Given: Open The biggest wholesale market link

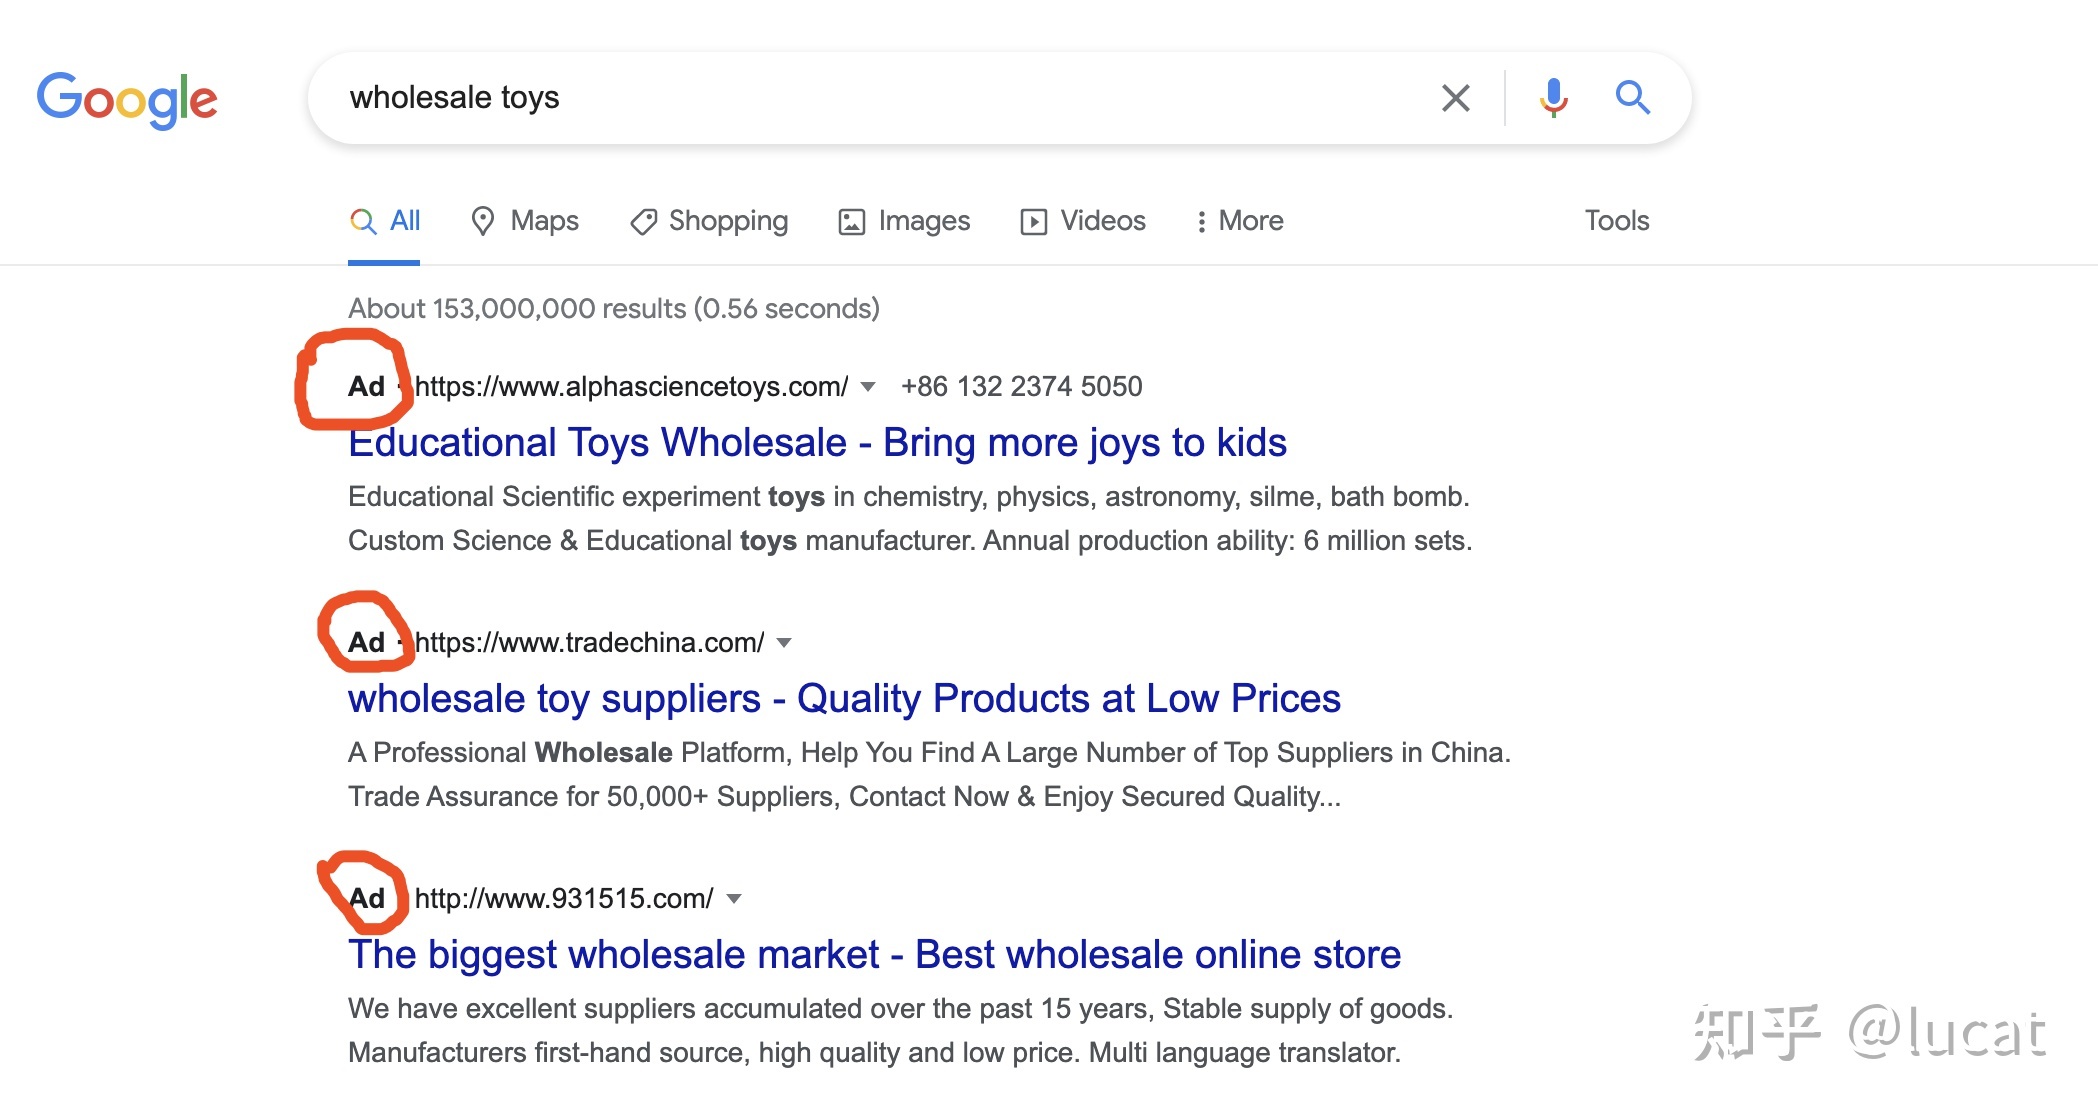Looking at the screenshot, I should pyautogui.click(x=874, y=955).
